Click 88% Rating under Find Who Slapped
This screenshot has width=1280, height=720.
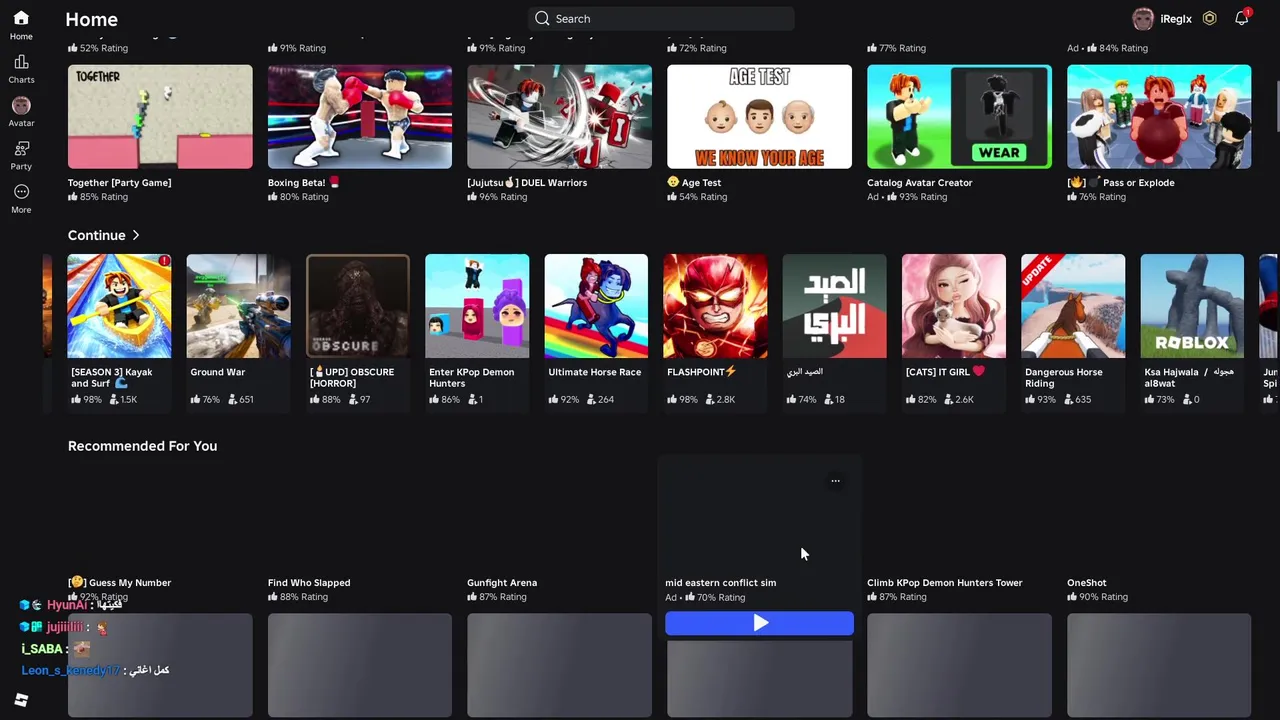(298, 597)
